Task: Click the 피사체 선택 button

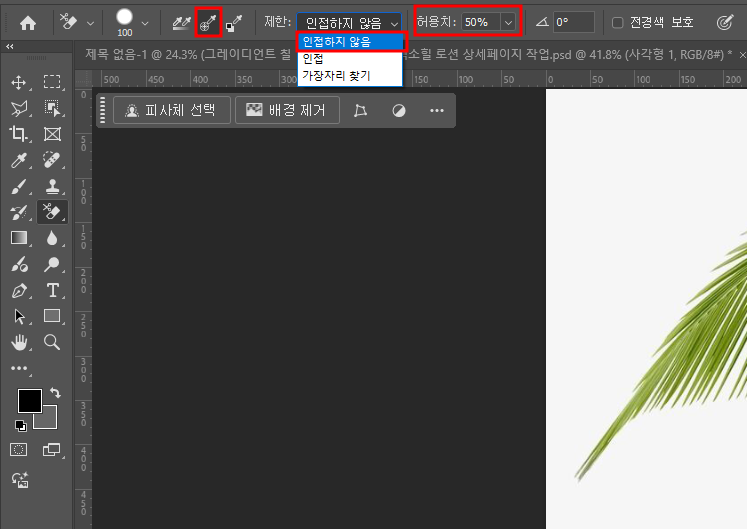Action: [x=172, y=110]
